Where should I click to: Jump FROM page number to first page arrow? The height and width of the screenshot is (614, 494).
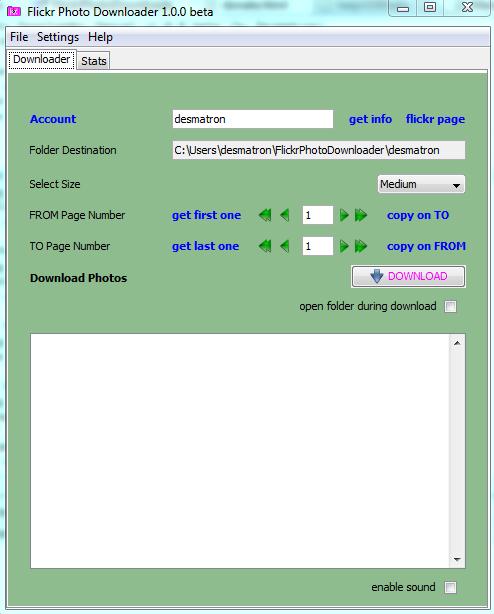tap(265, 215)
